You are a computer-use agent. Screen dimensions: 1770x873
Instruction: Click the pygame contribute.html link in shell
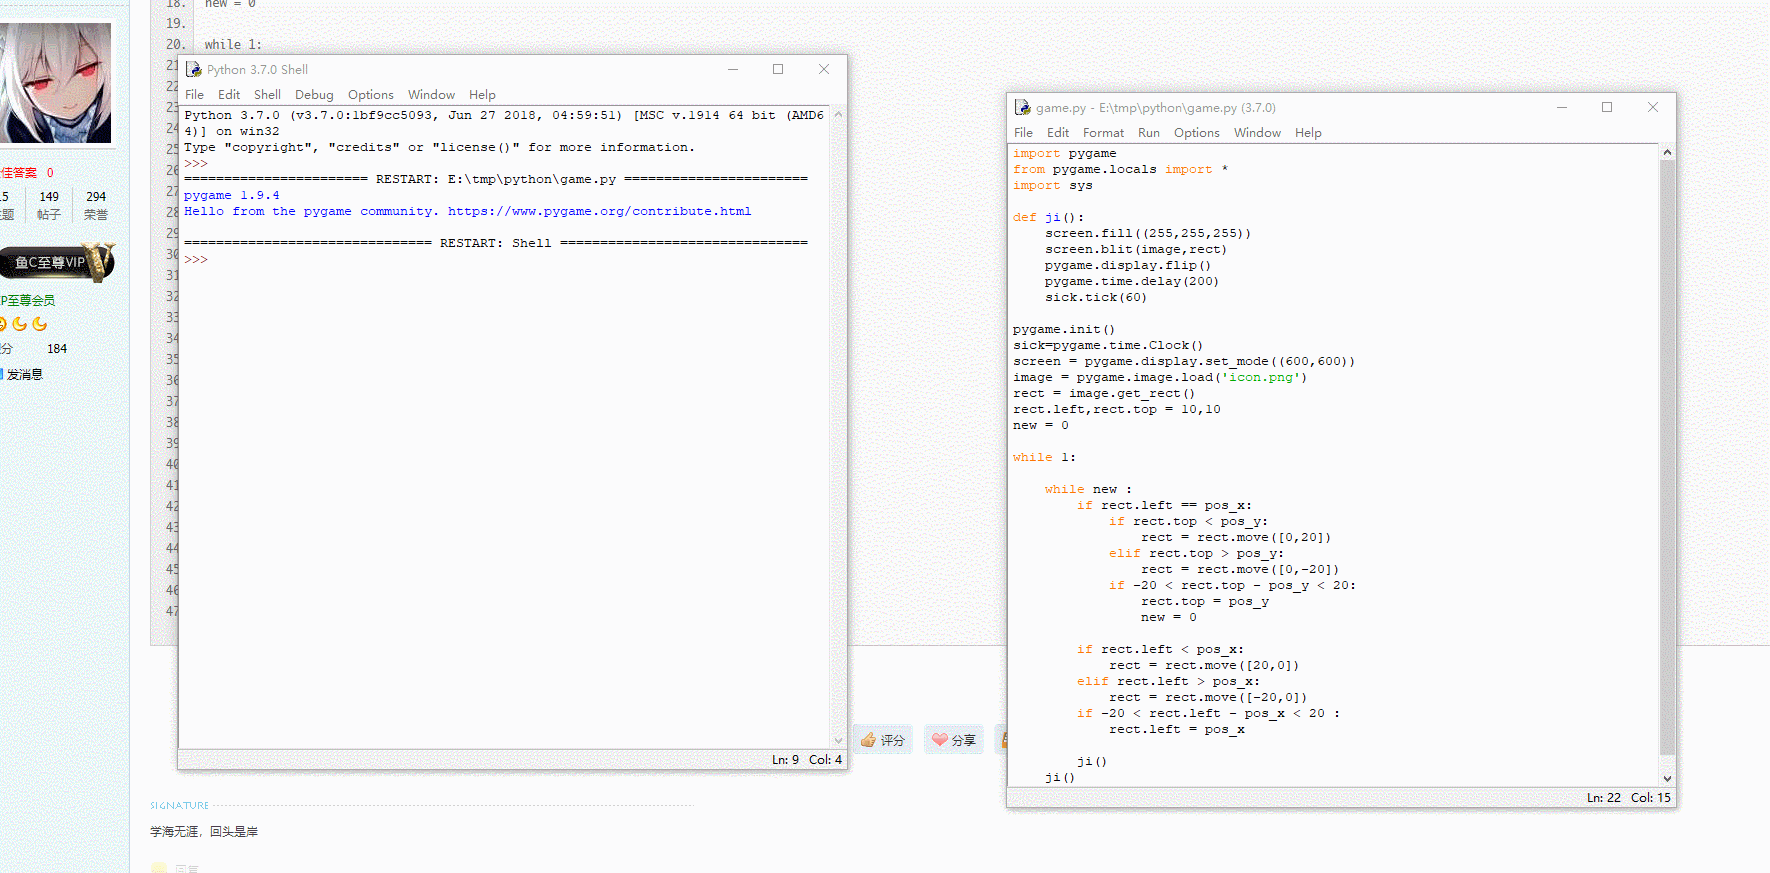click(x=599, y=212)
